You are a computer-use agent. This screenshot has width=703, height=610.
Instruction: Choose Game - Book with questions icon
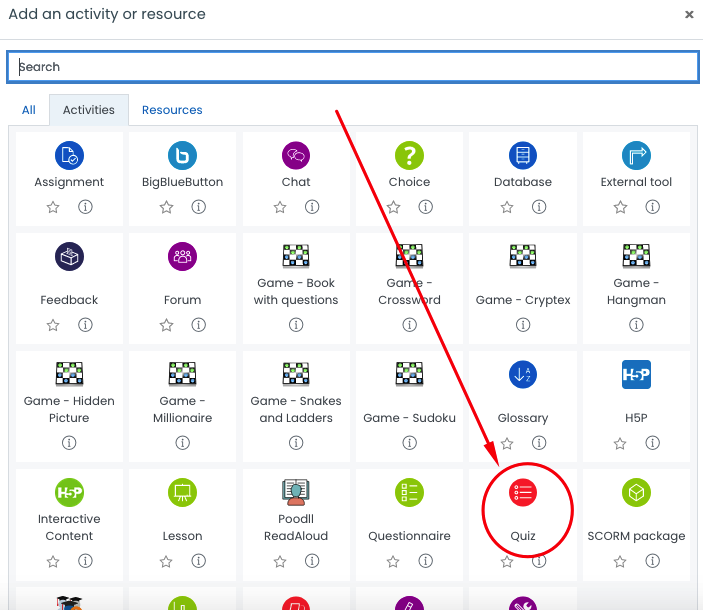tap(296, 256)
